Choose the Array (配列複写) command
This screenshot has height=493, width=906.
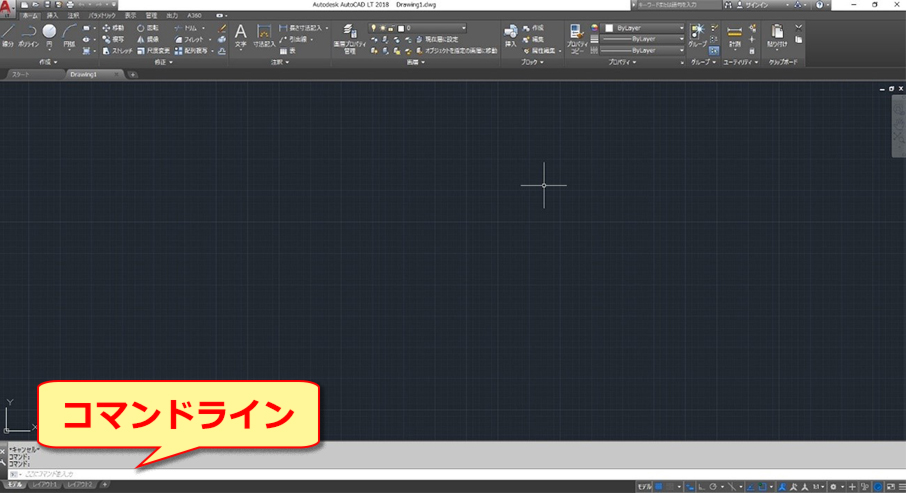(x=191, y=51)
